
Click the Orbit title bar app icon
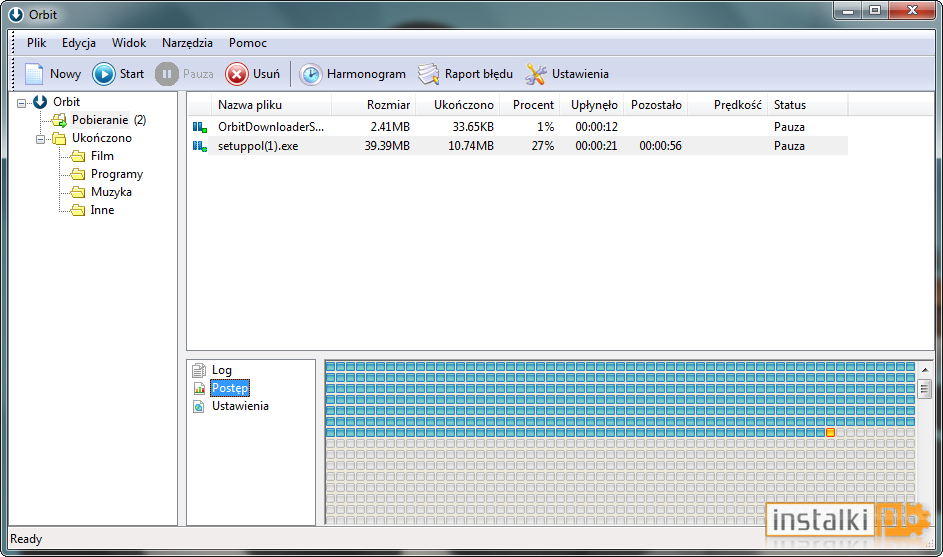click(x=16, y=14)
